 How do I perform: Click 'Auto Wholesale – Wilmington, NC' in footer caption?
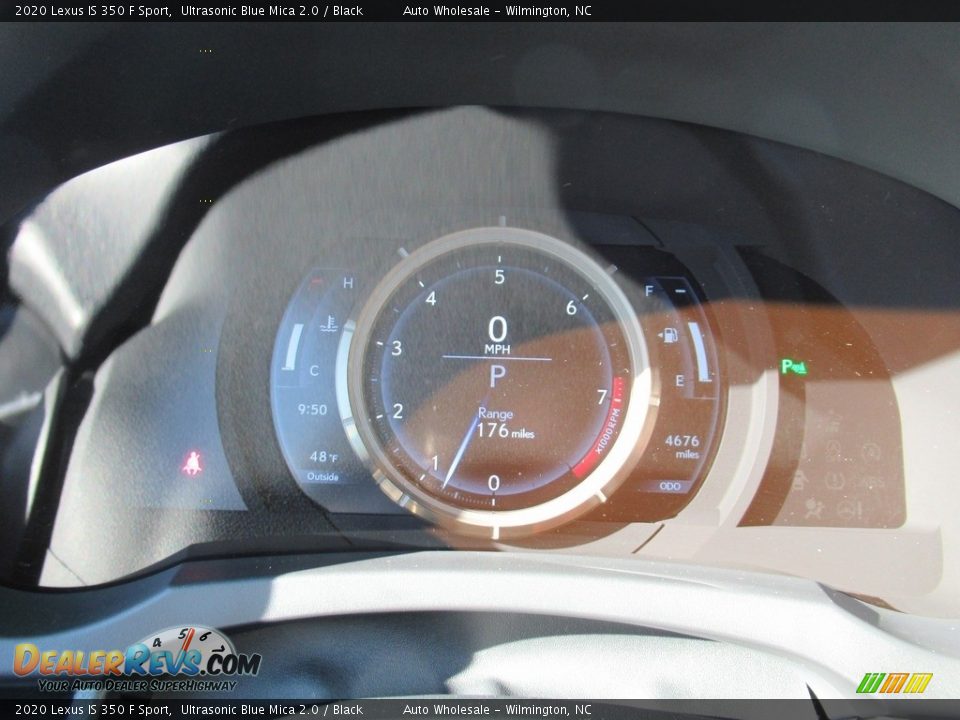click(x=497, y=710)
